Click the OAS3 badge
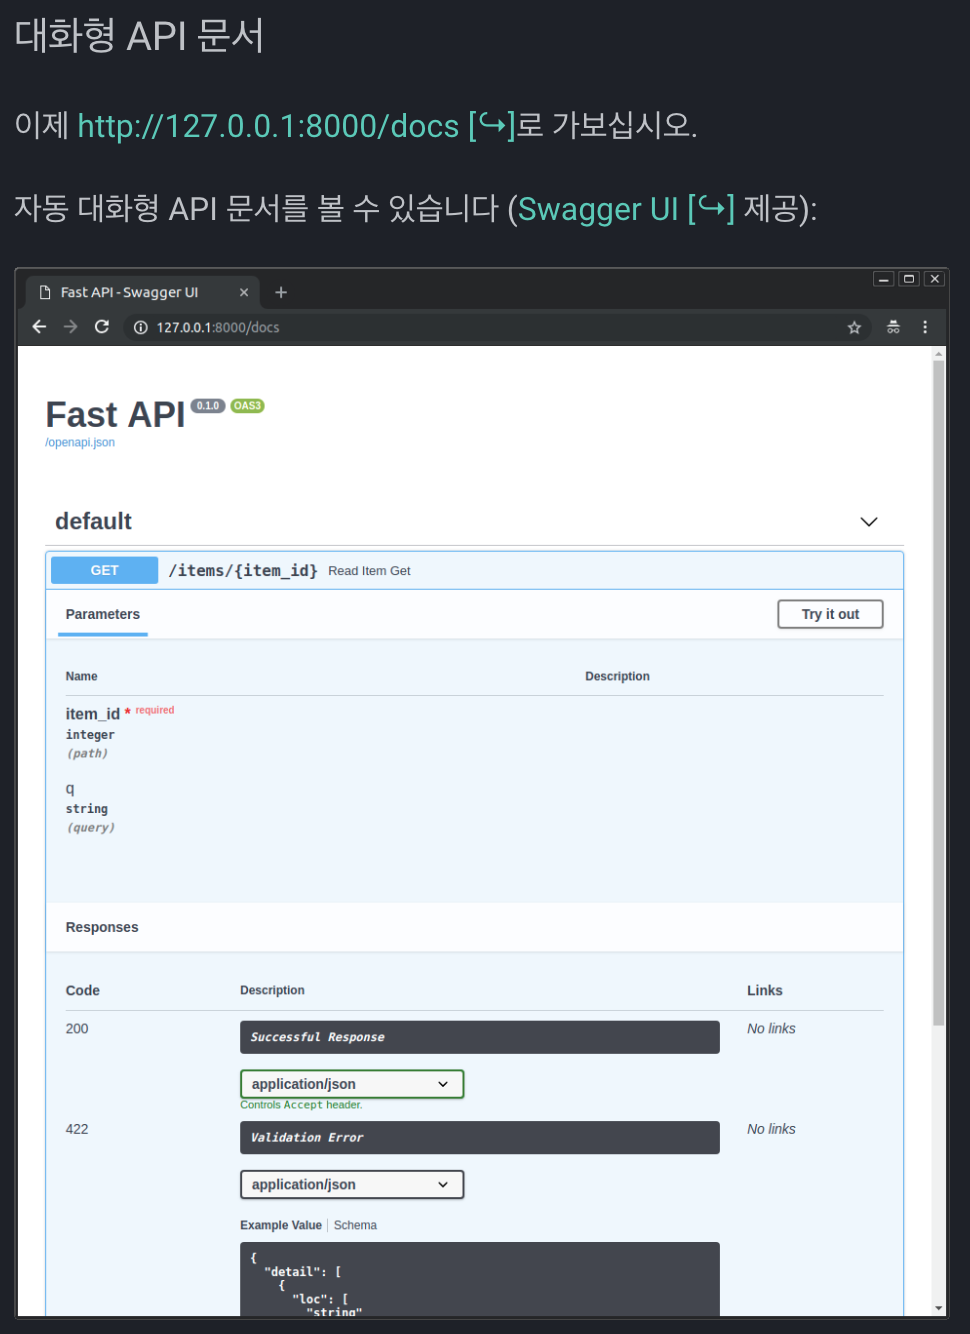970x1334 pixels. pos(247,406)
